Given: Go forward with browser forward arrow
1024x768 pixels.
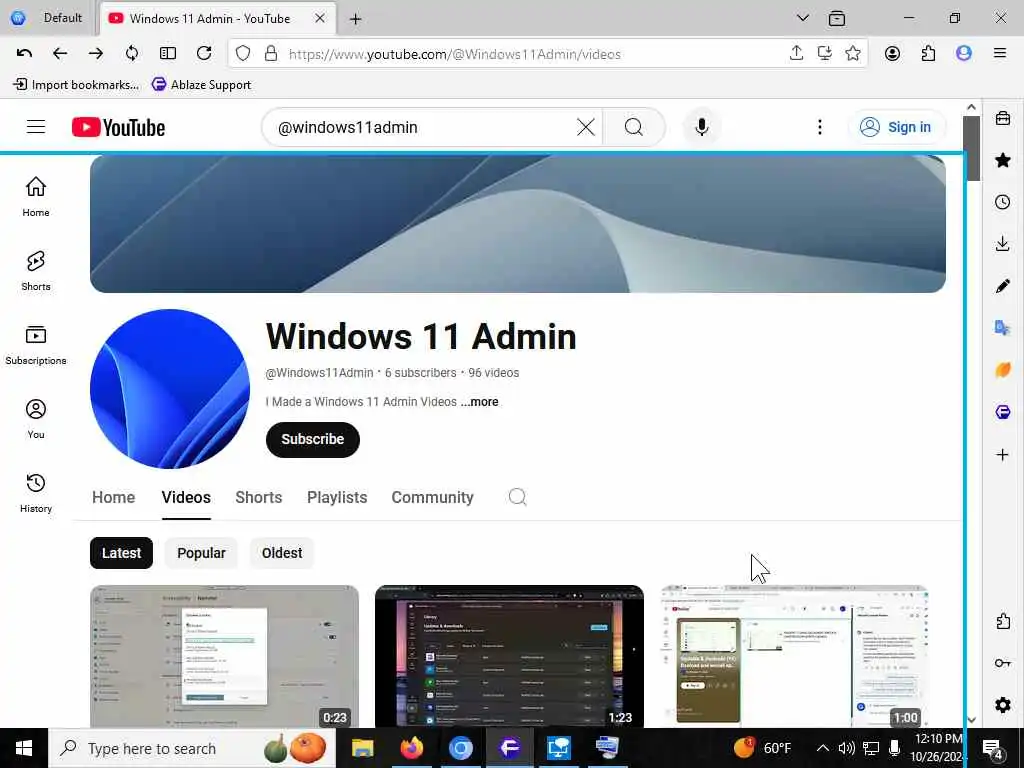Looking at the screenshot, I should (x=96, y=54).
